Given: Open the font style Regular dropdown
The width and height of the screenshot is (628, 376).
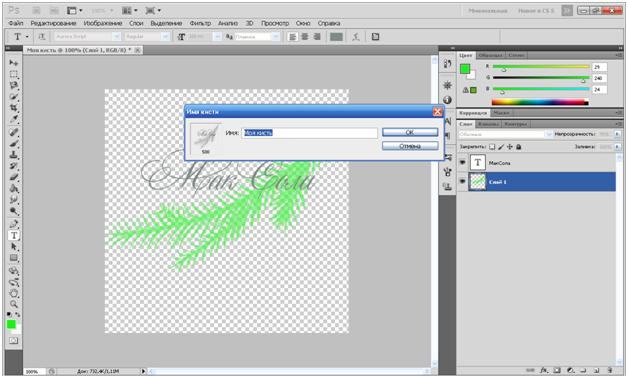Looking at the screenshot, I should (166, 37).
